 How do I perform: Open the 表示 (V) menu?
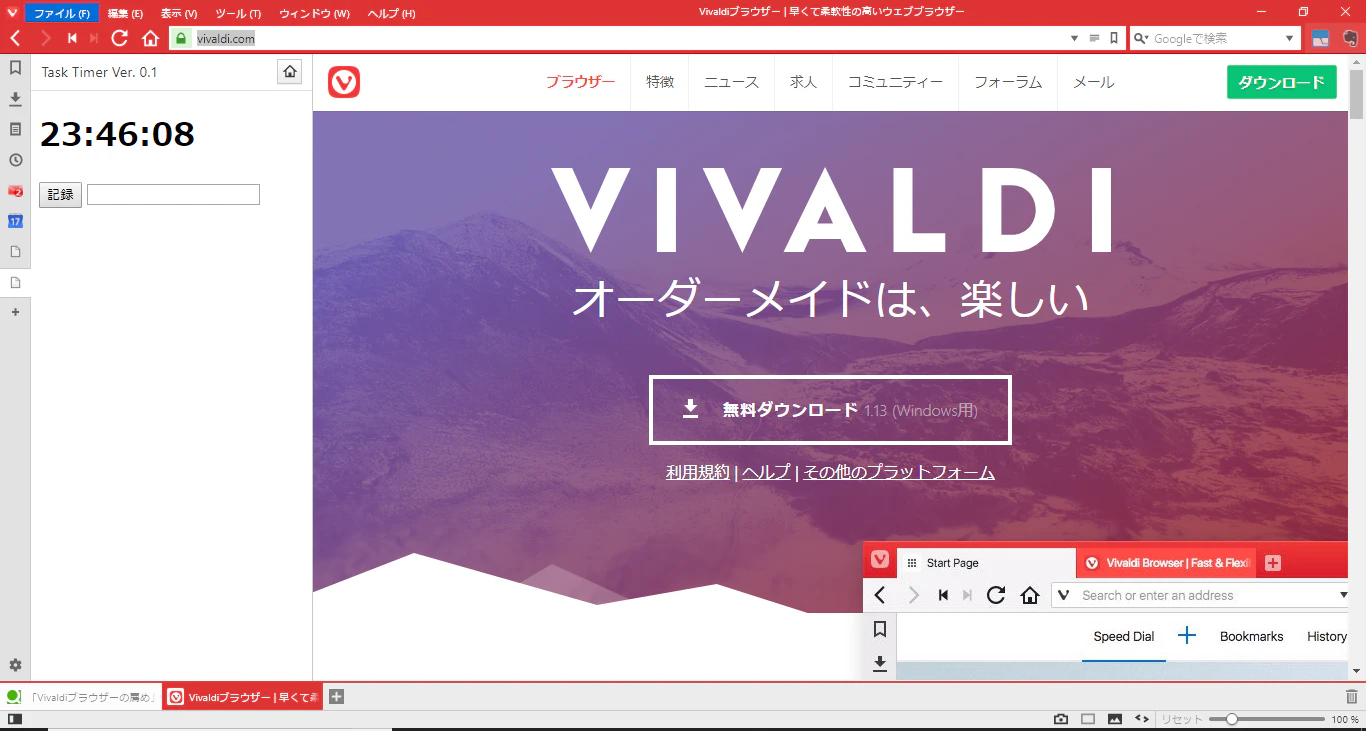point(179,13)
